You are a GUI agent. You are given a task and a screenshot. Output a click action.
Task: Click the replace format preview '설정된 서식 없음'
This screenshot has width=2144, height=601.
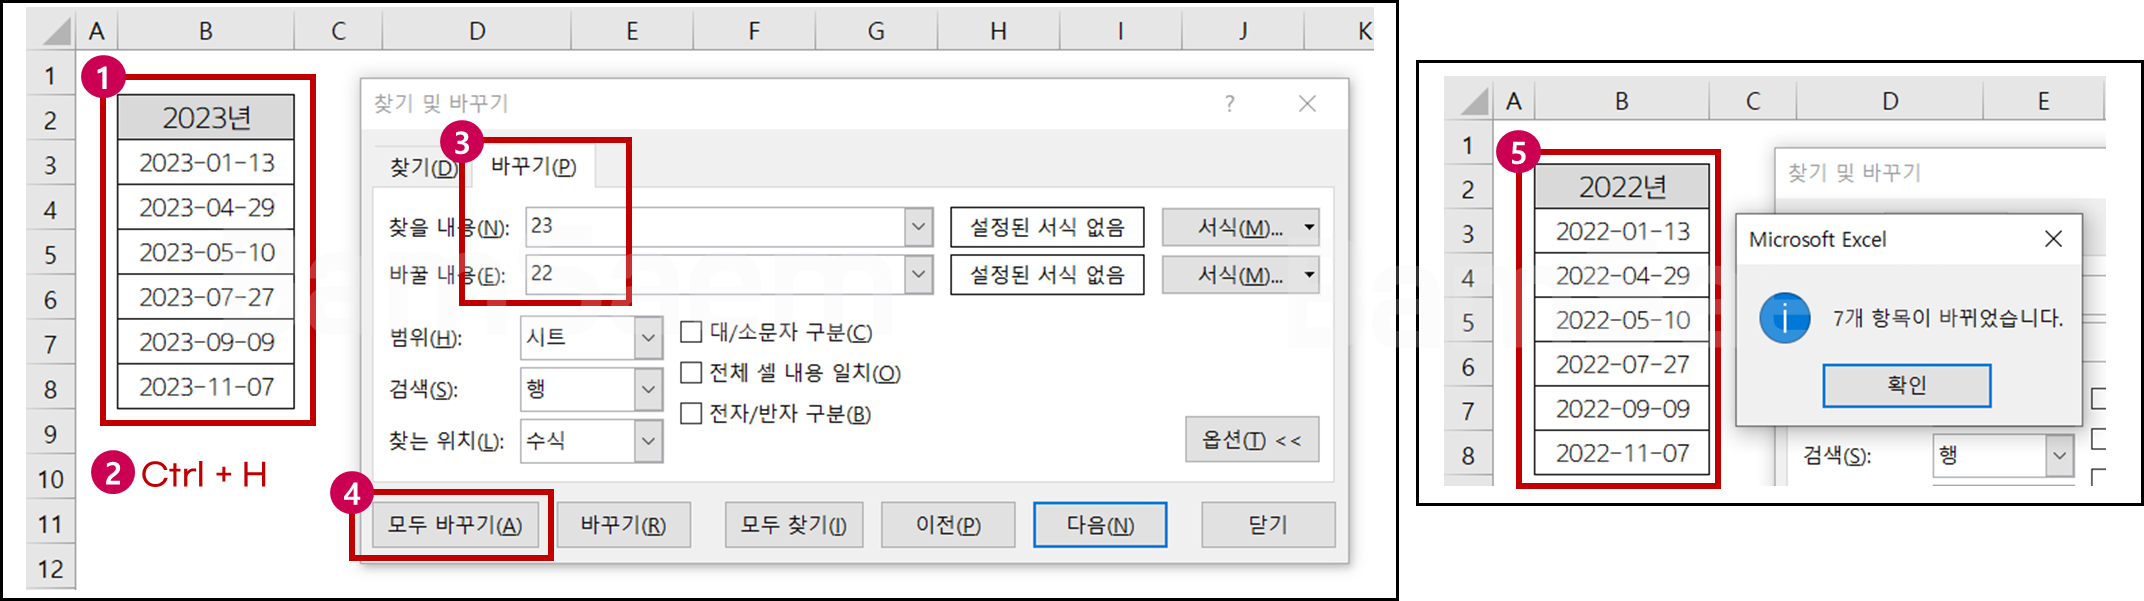[1047, 275]
